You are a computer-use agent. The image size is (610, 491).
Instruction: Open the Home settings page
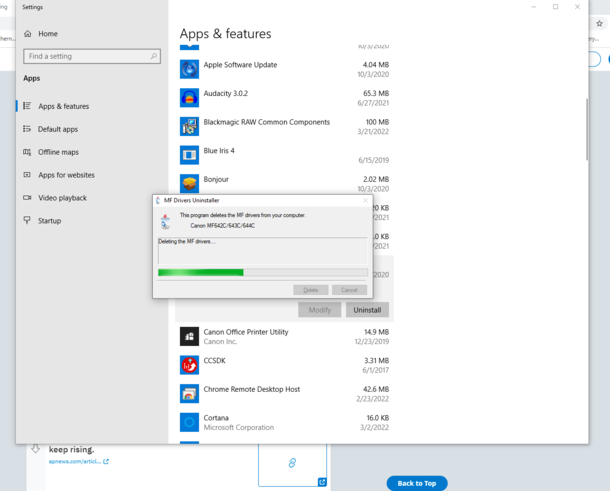tap(48, 34)
